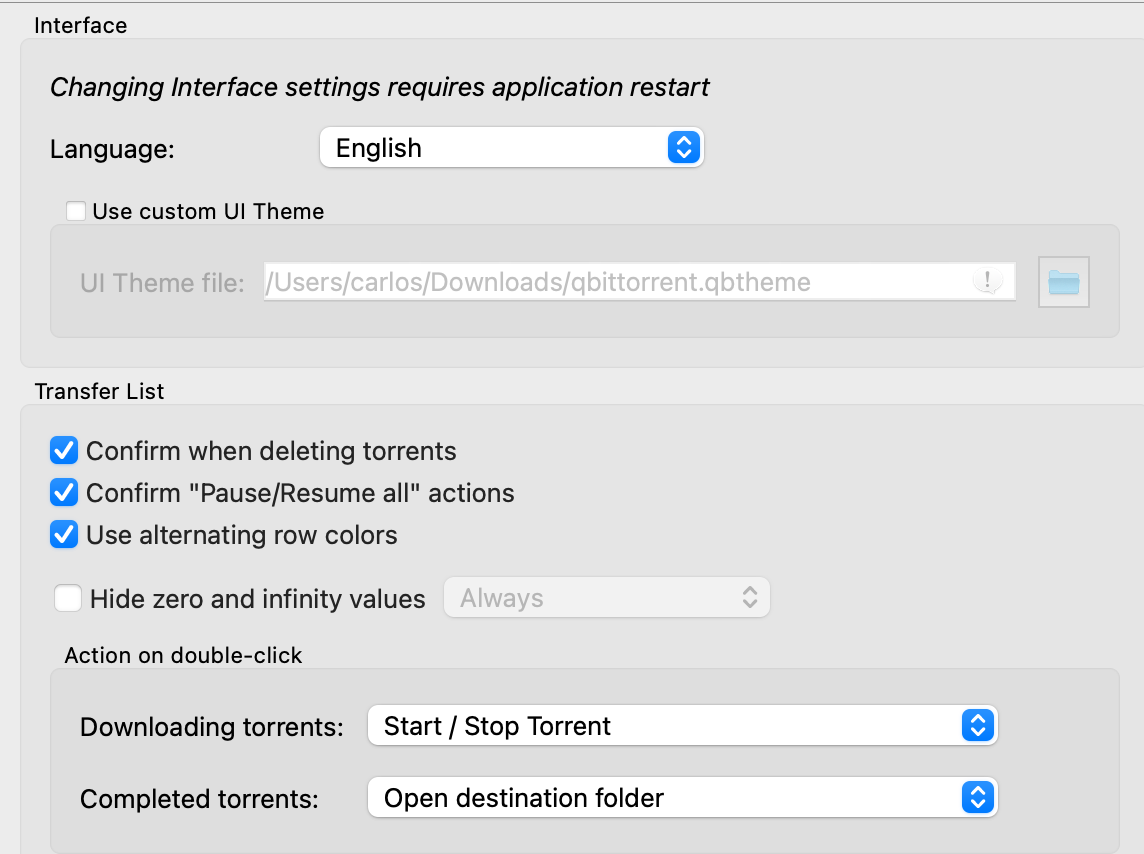Toggle Confirm Pause/Resume all actions
The width and height of the screenshot is (1144, 854).
64,493
